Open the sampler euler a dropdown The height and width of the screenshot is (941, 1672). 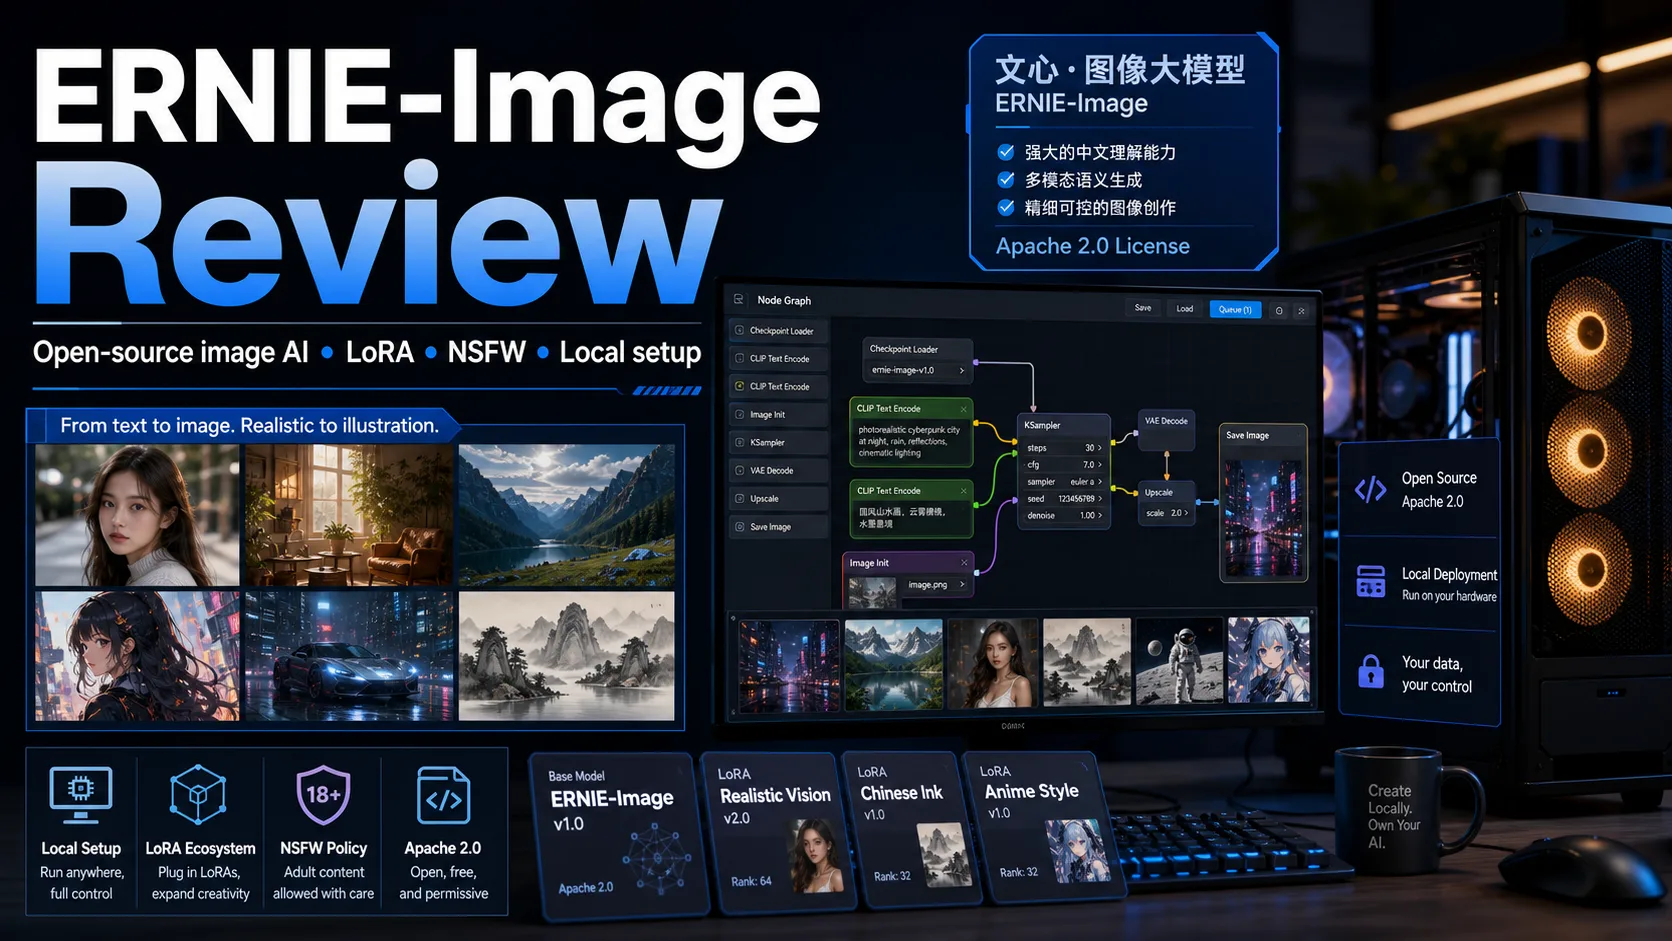coord(1065,482)
